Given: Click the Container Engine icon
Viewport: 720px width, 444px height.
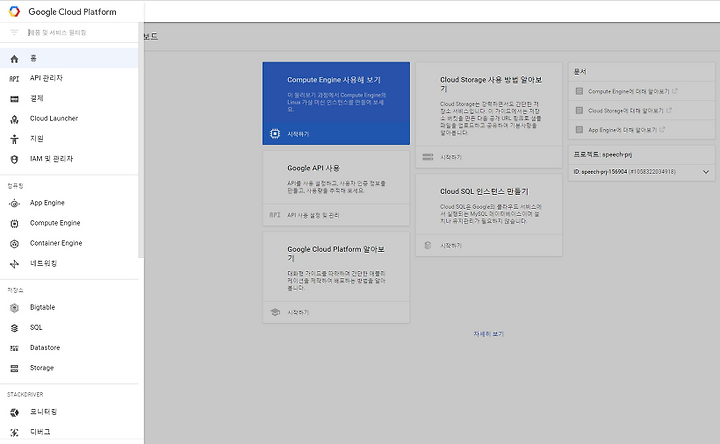Looking at the screenshot, I should coord(14,244).
